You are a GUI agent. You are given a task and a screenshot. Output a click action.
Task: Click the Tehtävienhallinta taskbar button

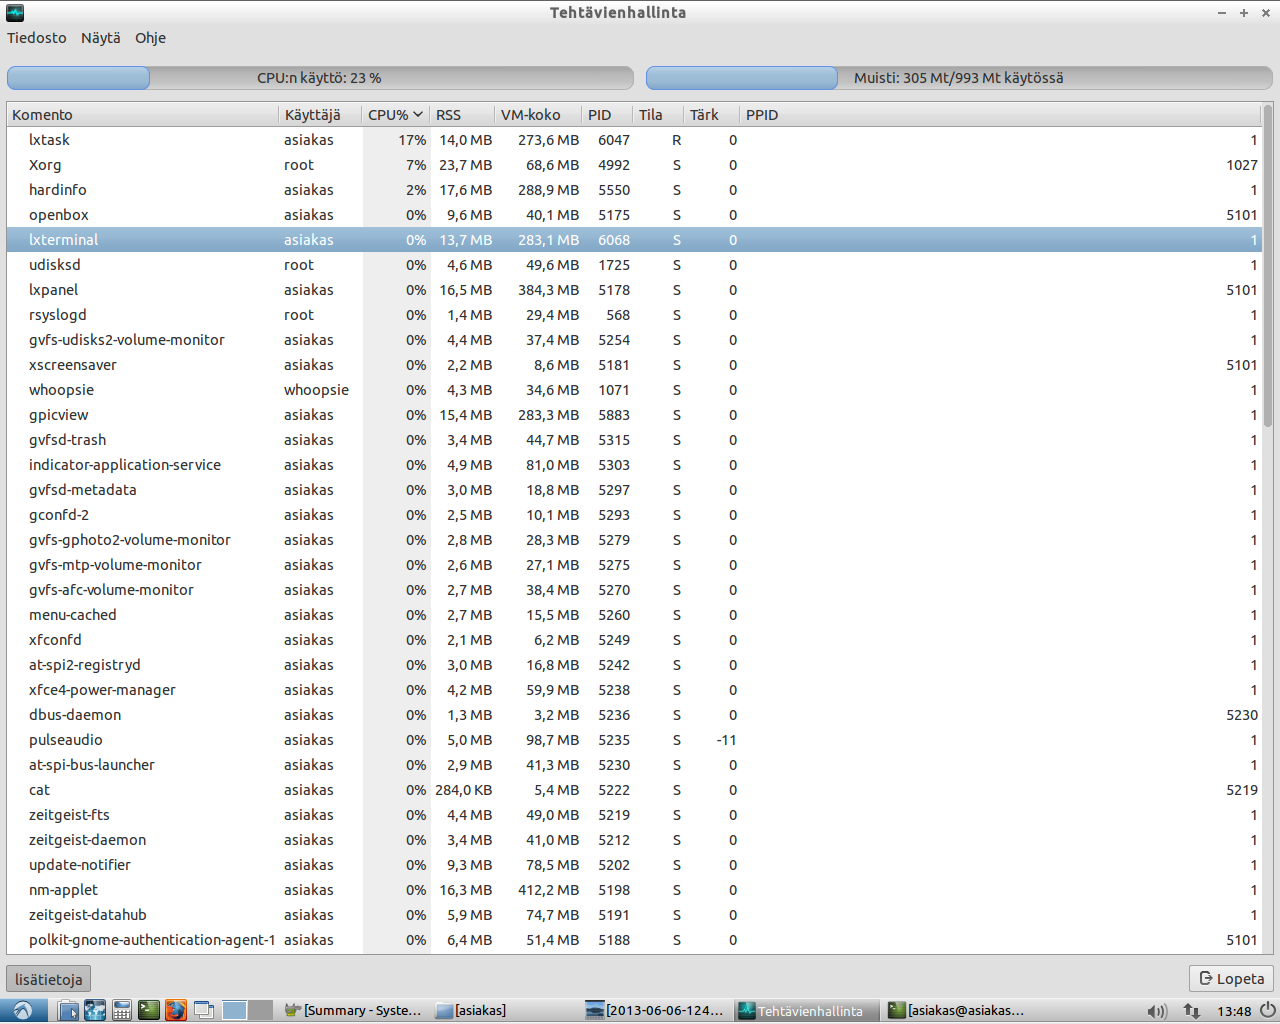(x=808, y=1010)
